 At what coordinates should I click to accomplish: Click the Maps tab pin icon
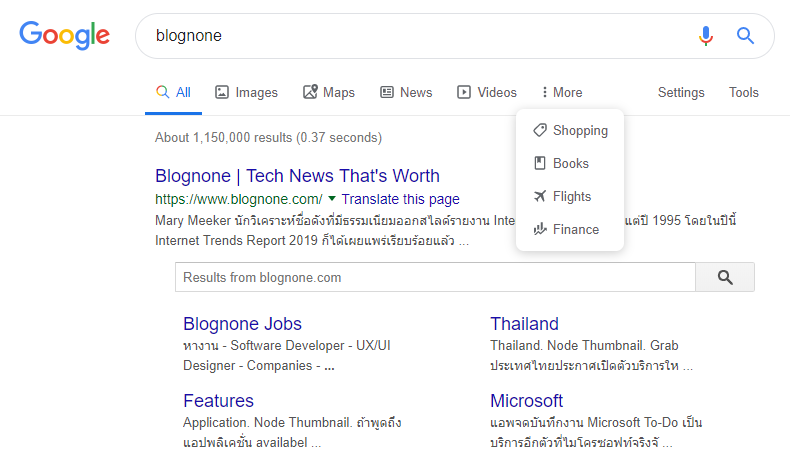click(310, 92)
